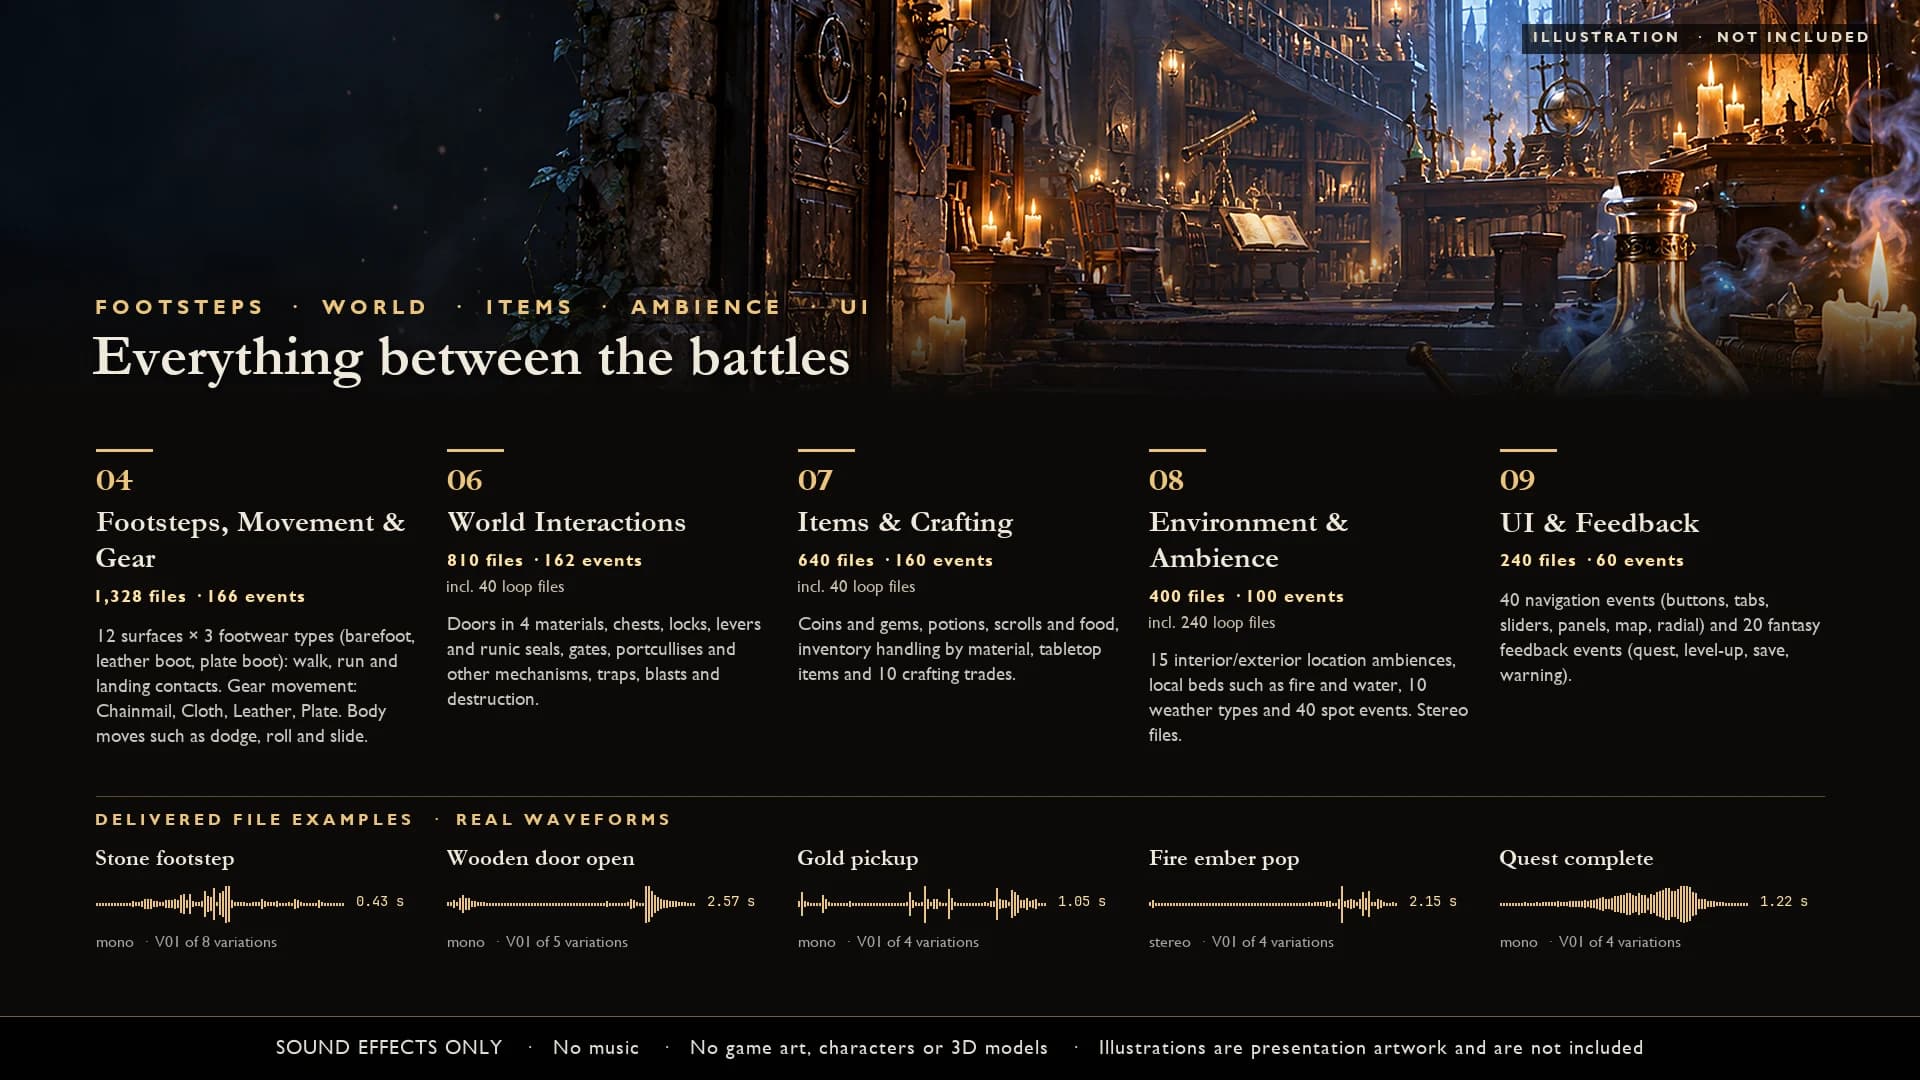
Task: Click the 2.15 s duration value
Action: tap(1433, 902)
